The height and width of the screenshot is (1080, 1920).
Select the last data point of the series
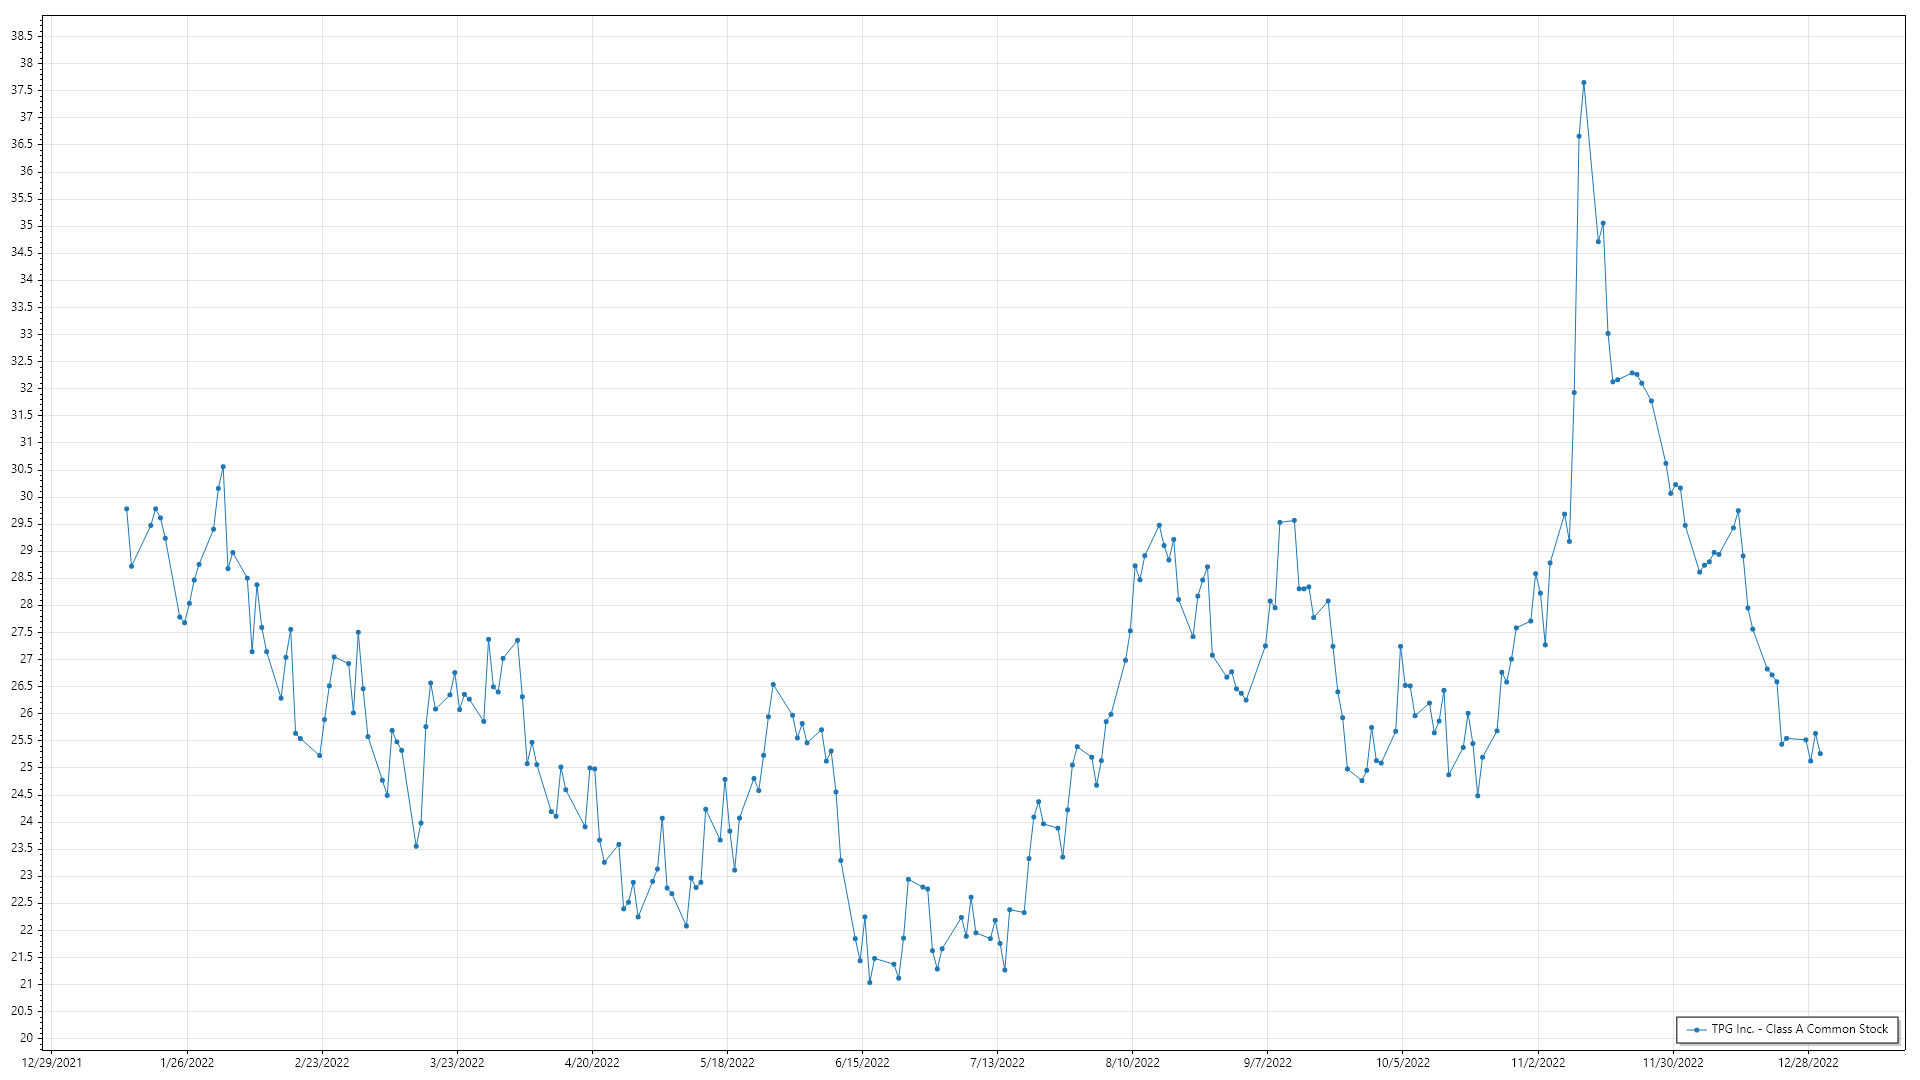click(x=1820, y=754)
